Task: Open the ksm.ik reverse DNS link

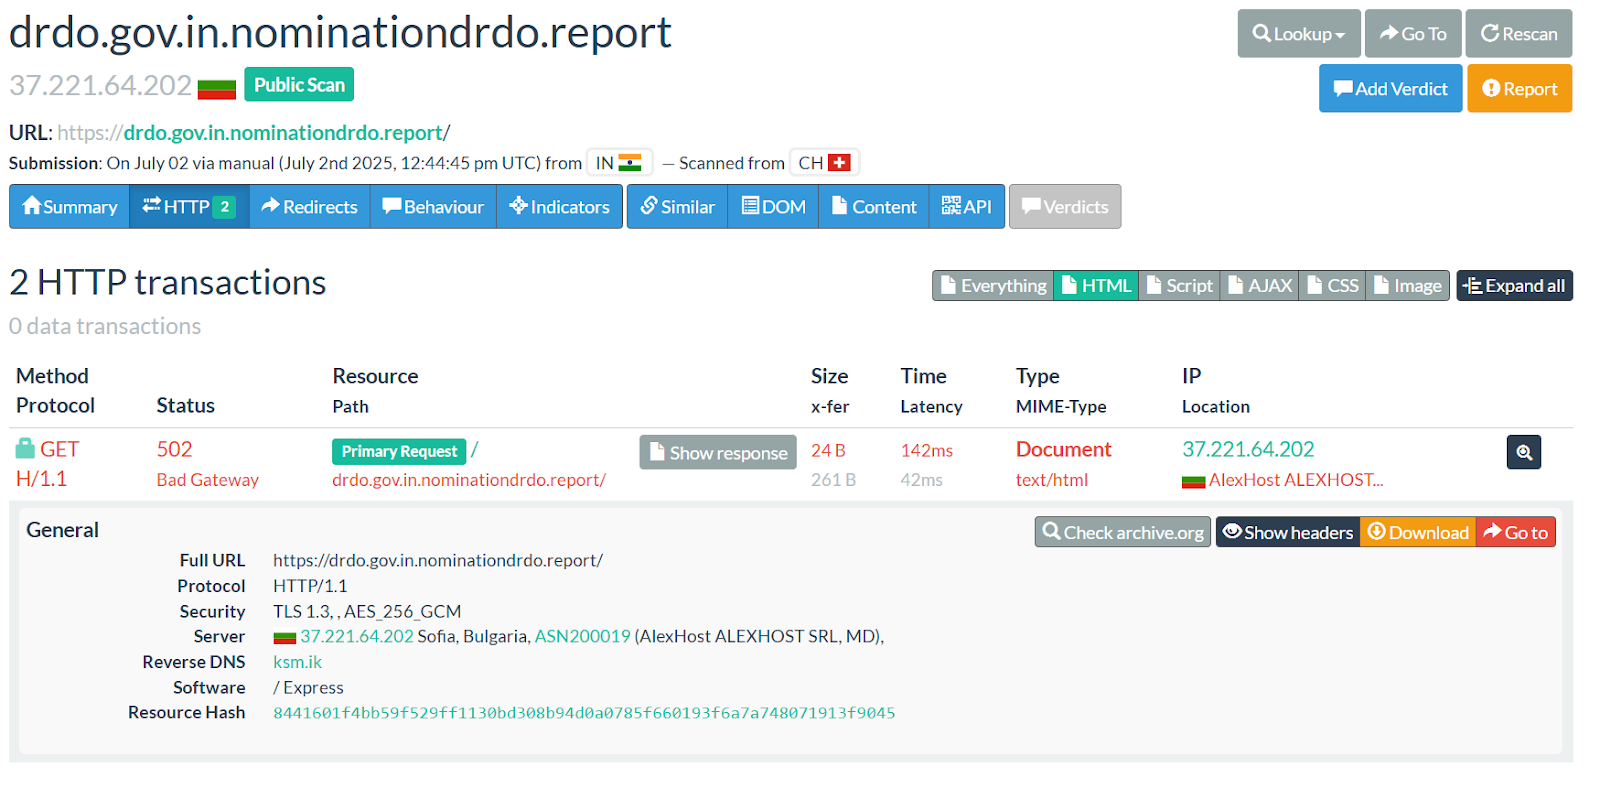Action: point(297,662)
